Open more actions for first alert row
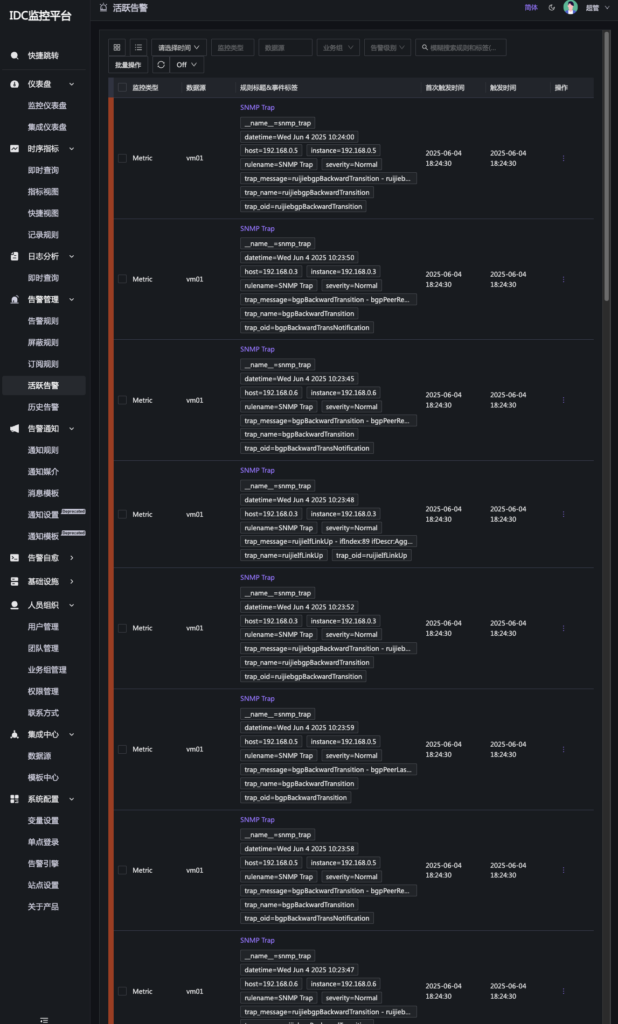The height and width of the screenshot is (1024, 618). [x=563, y=158]
